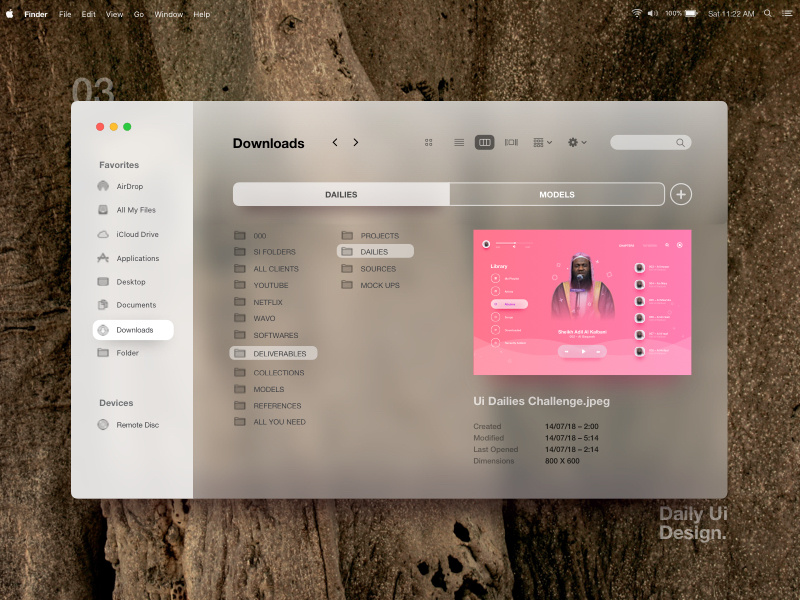The height and width of the screenshot is (600, 800).
Task: Select the DELIVERABLES folder
Action: (x=273, y=353)
